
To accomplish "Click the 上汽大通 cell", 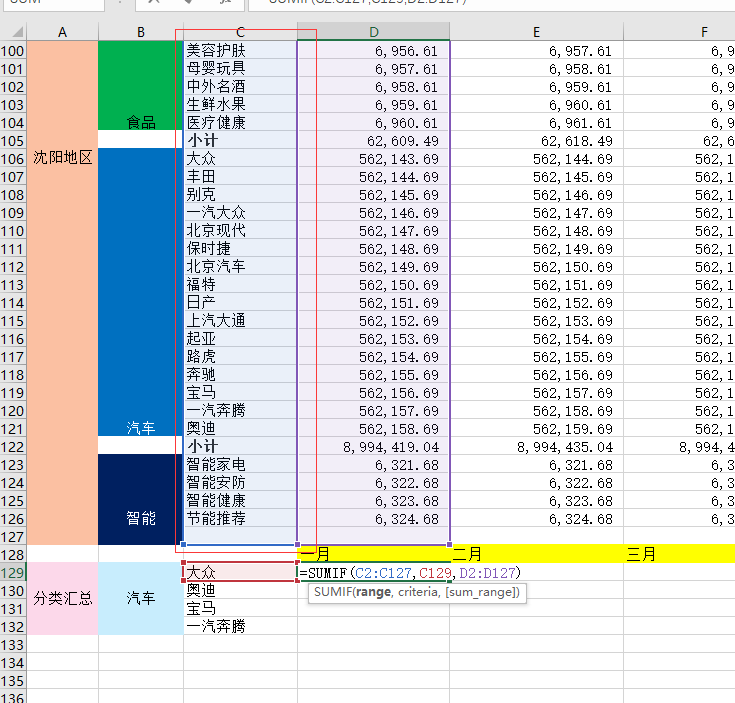I will tap(240, 321).
